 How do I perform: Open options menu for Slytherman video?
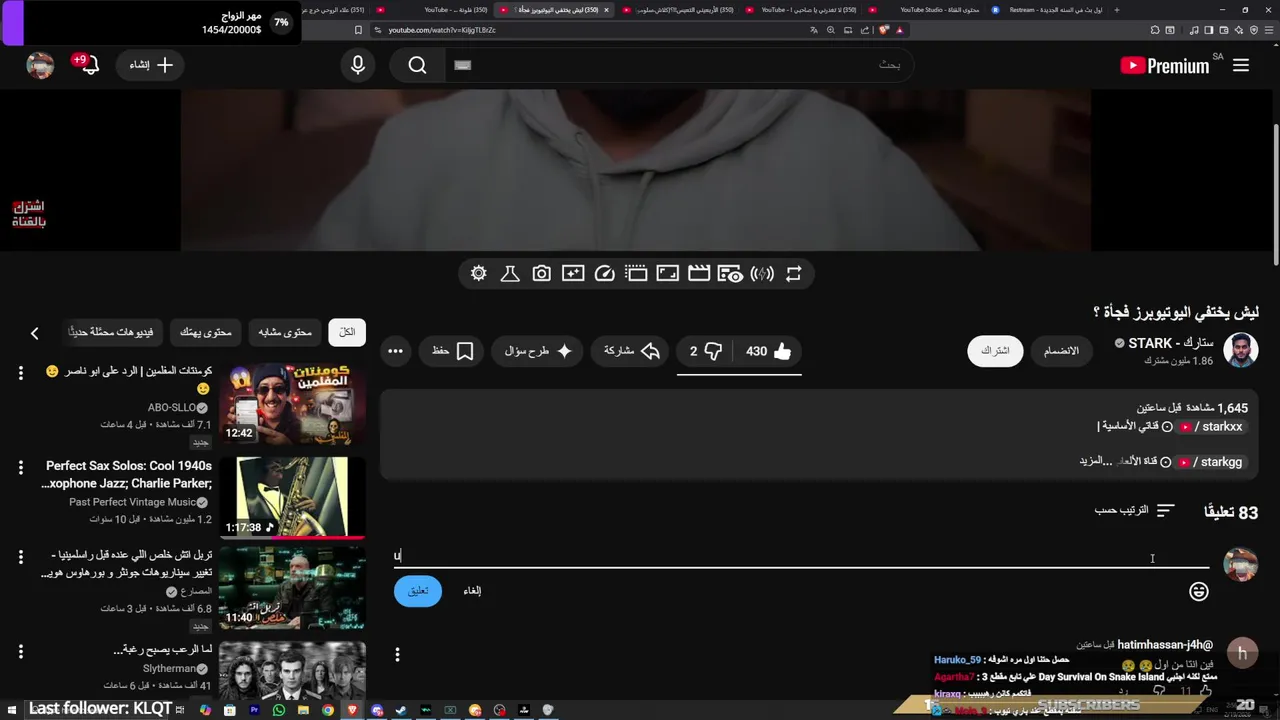(x=20, y=651)
